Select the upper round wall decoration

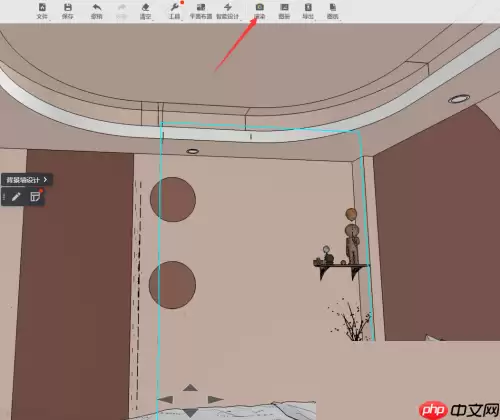coord(173,199)
